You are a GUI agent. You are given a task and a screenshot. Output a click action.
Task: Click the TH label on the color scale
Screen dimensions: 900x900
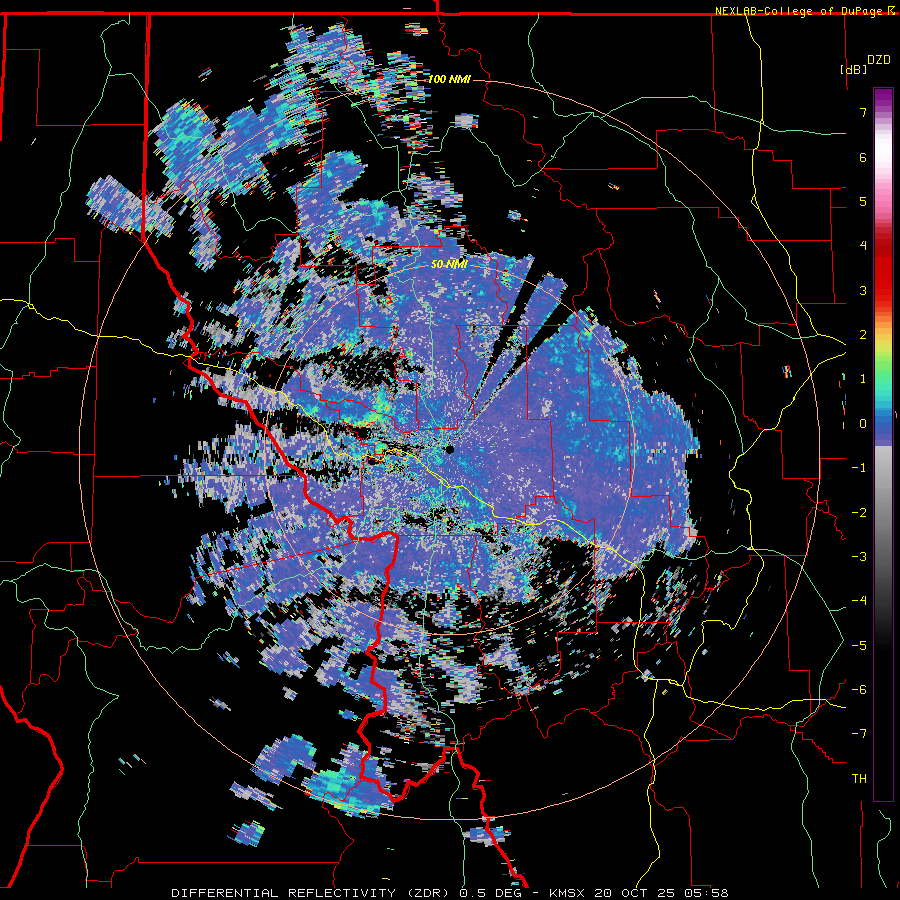click(859, 778)
